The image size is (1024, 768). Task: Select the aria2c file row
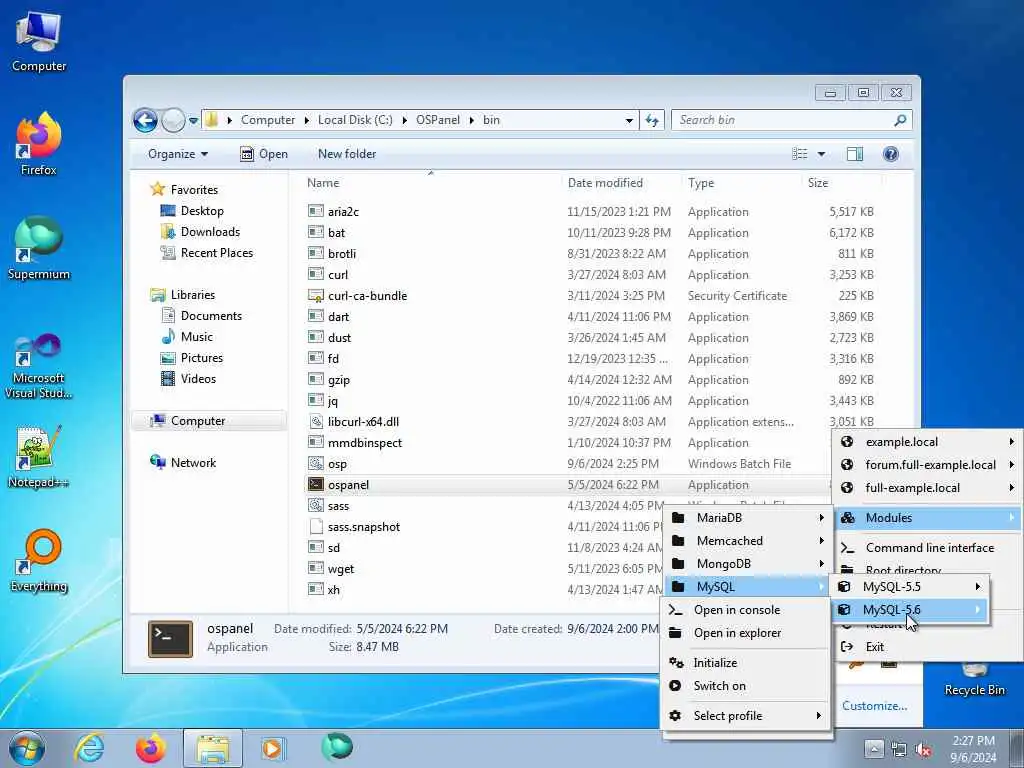pyautogui.click(x=591, y=212)
